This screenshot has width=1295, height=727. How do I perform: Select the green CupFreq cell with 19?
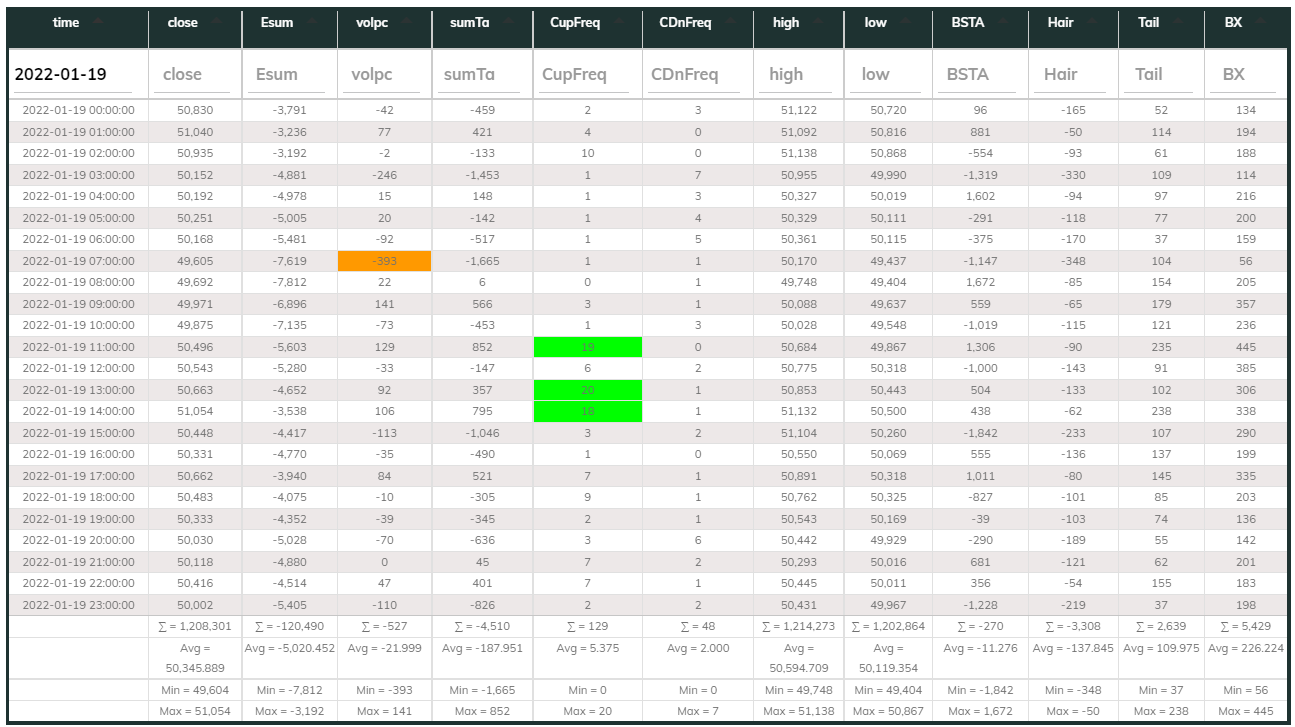coord(588,347)
